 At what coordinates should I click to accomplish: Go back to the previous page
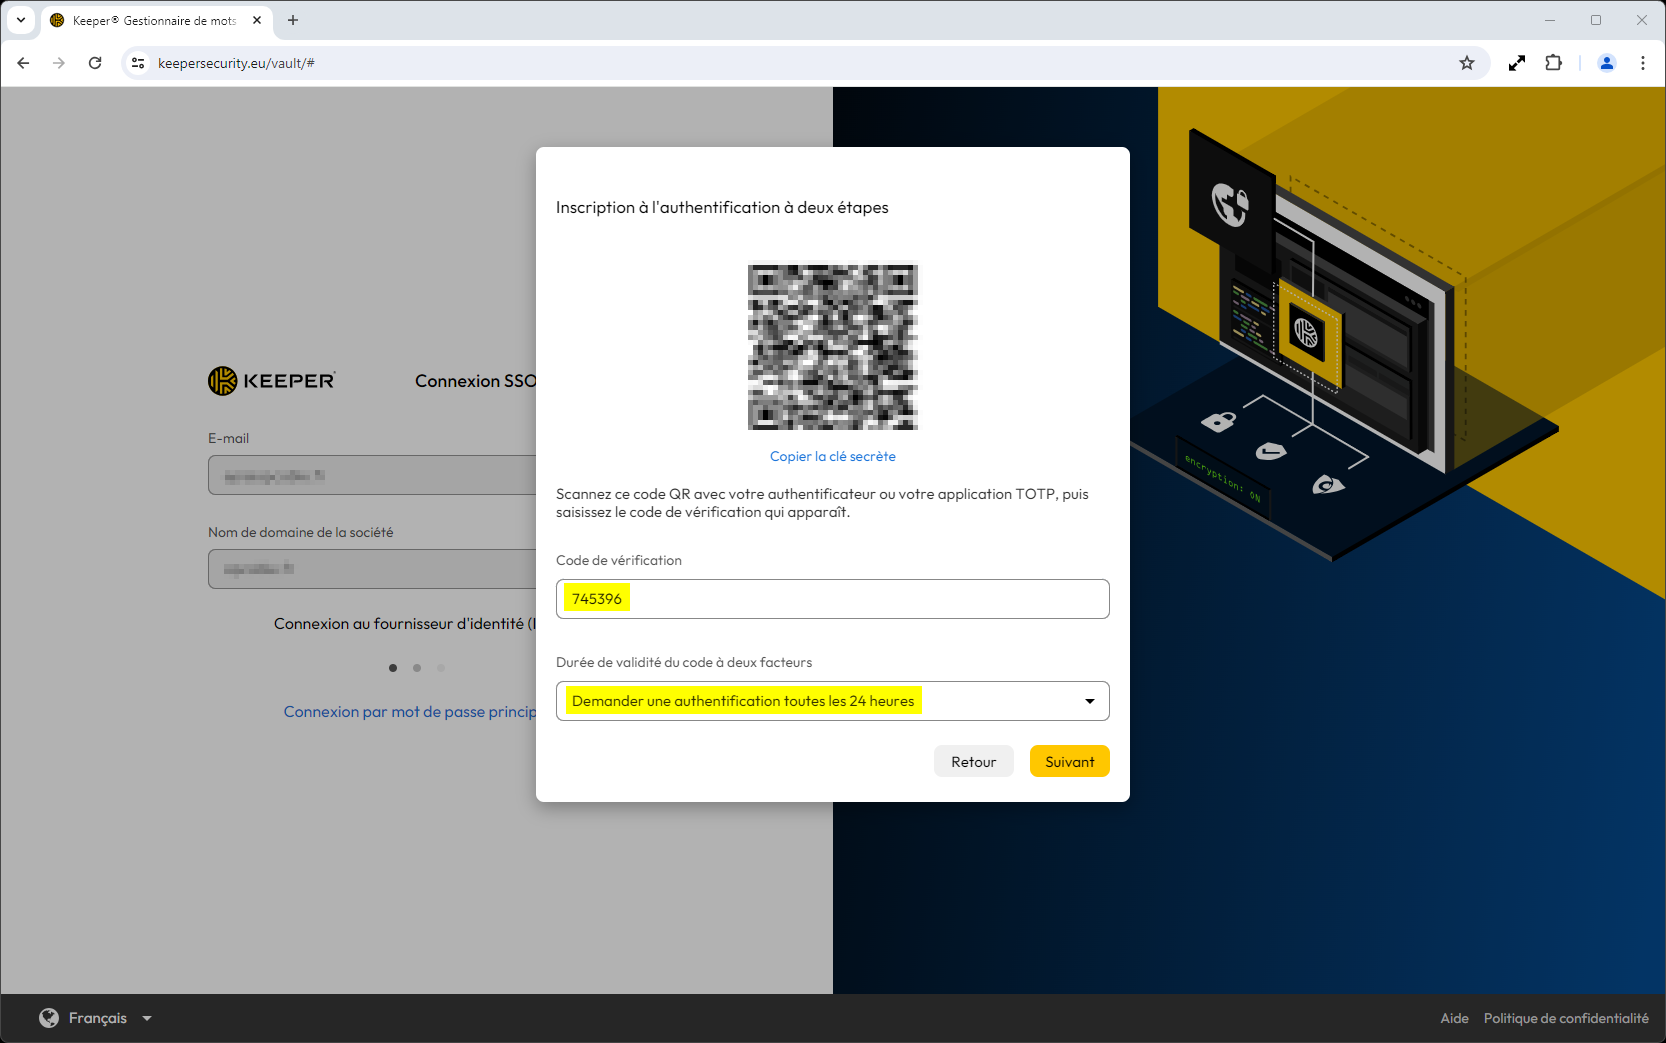coord(23,63)
